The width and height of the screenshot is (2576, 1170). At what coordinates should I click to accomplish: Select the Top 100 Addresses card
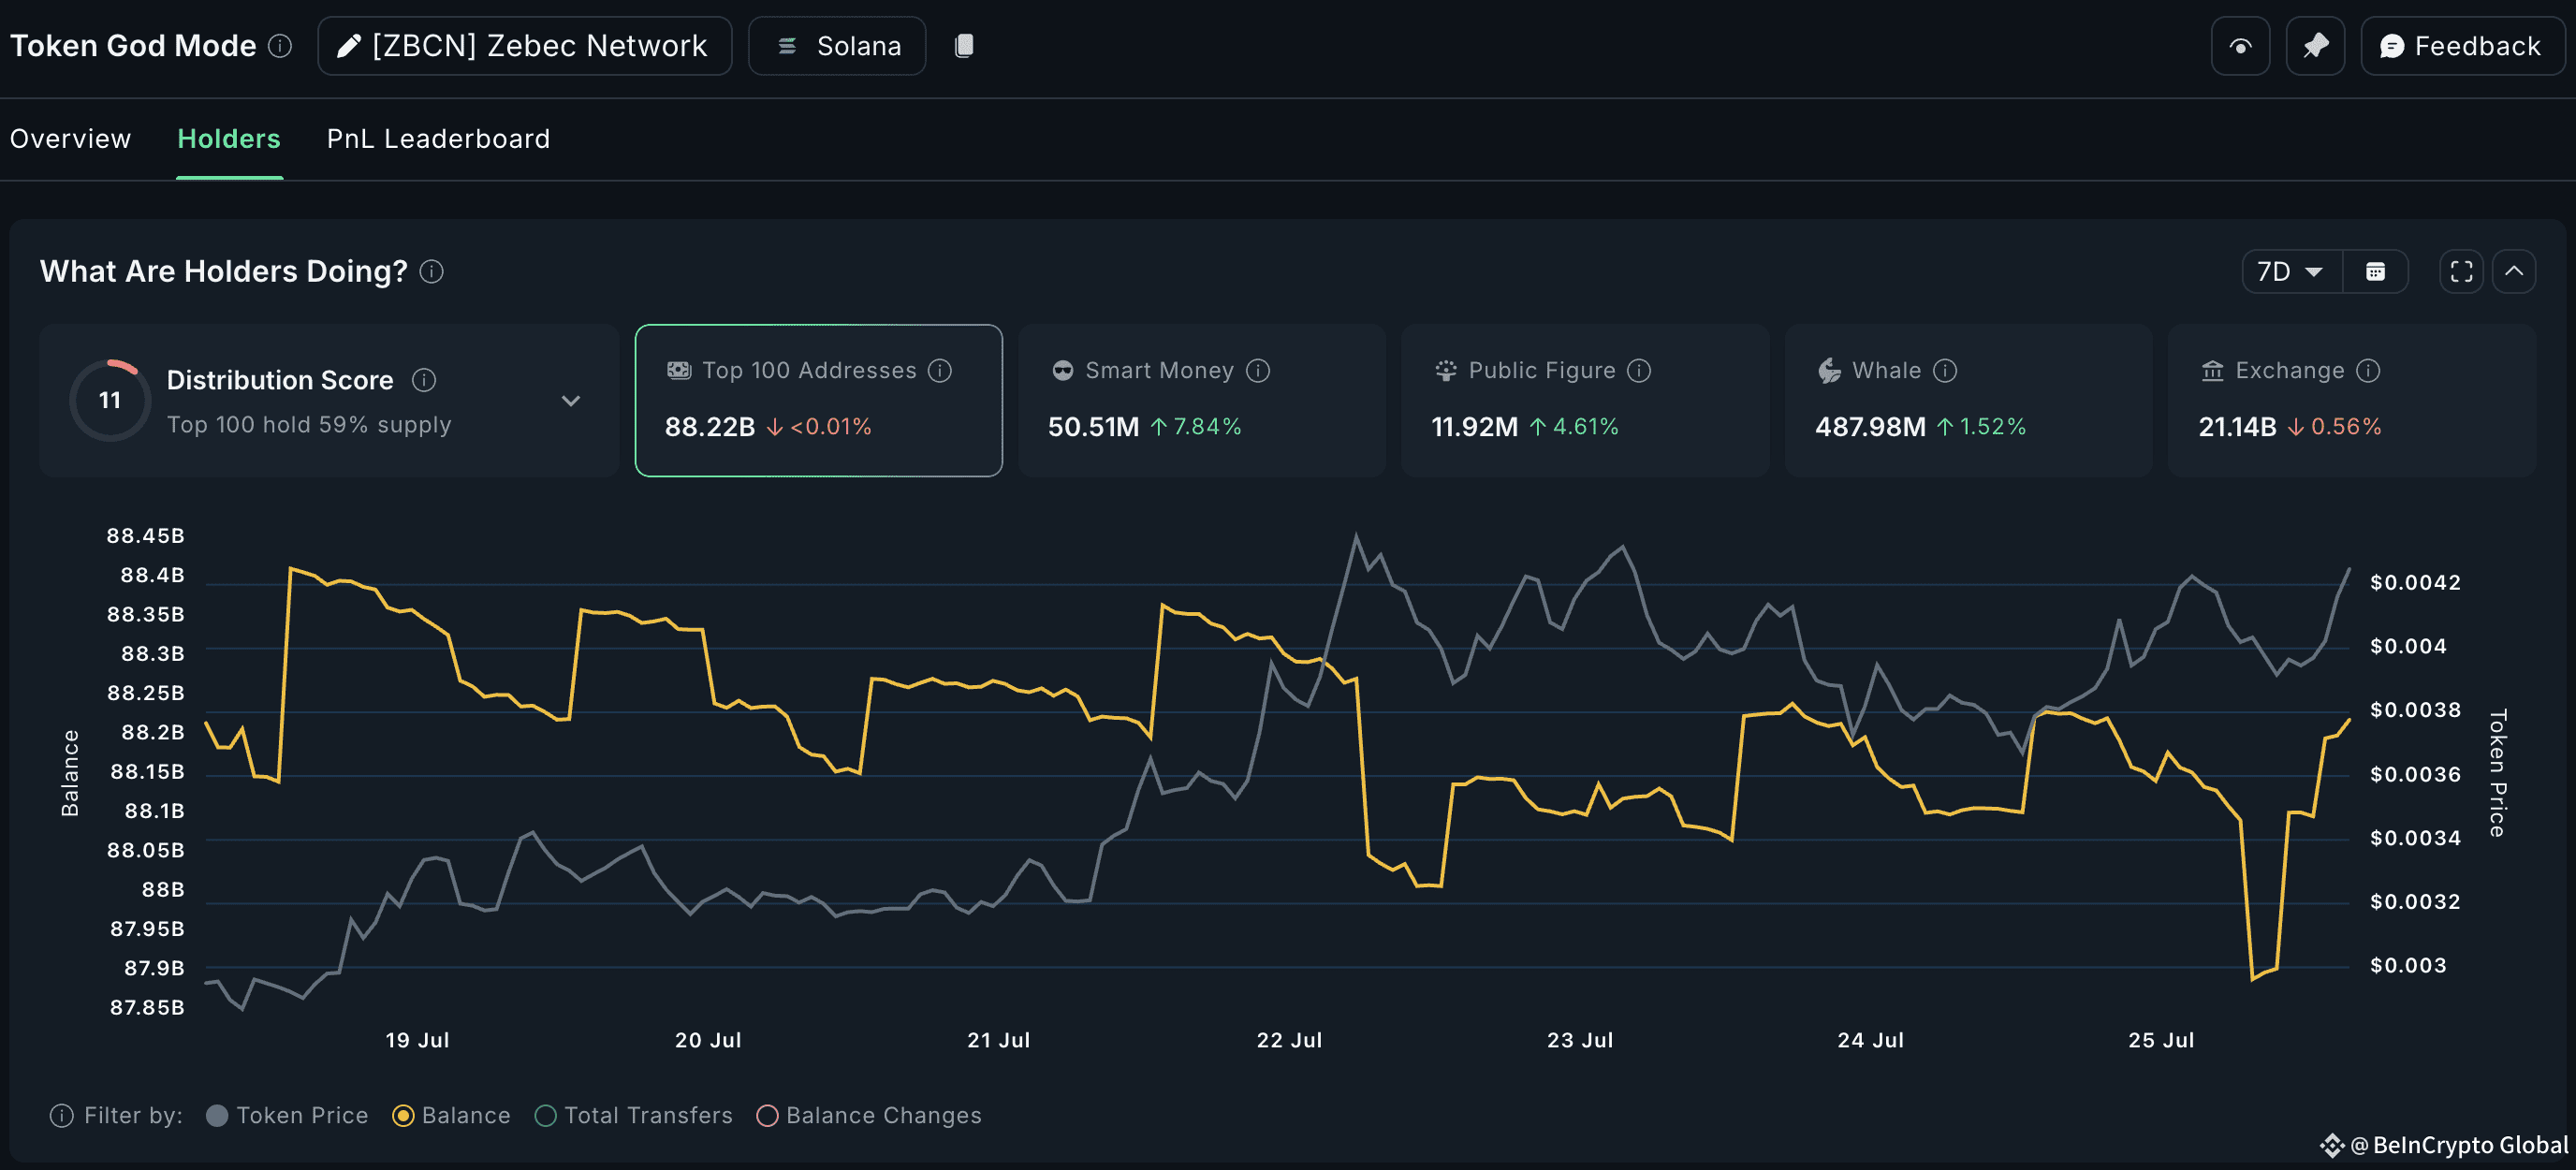(819, 400)
